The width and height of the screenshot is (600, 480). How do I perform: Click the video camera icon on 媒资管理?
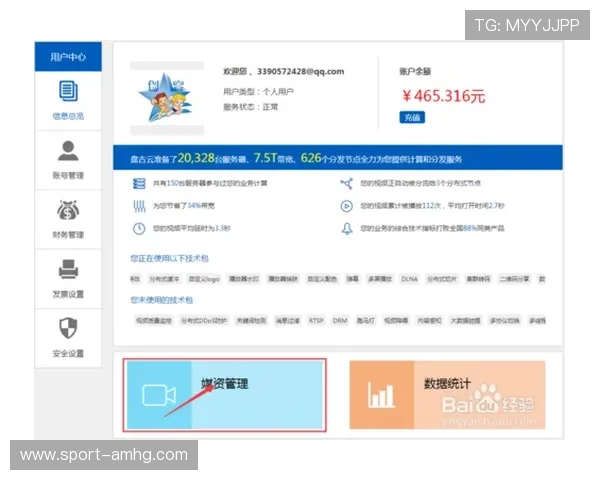pos(159,395)
